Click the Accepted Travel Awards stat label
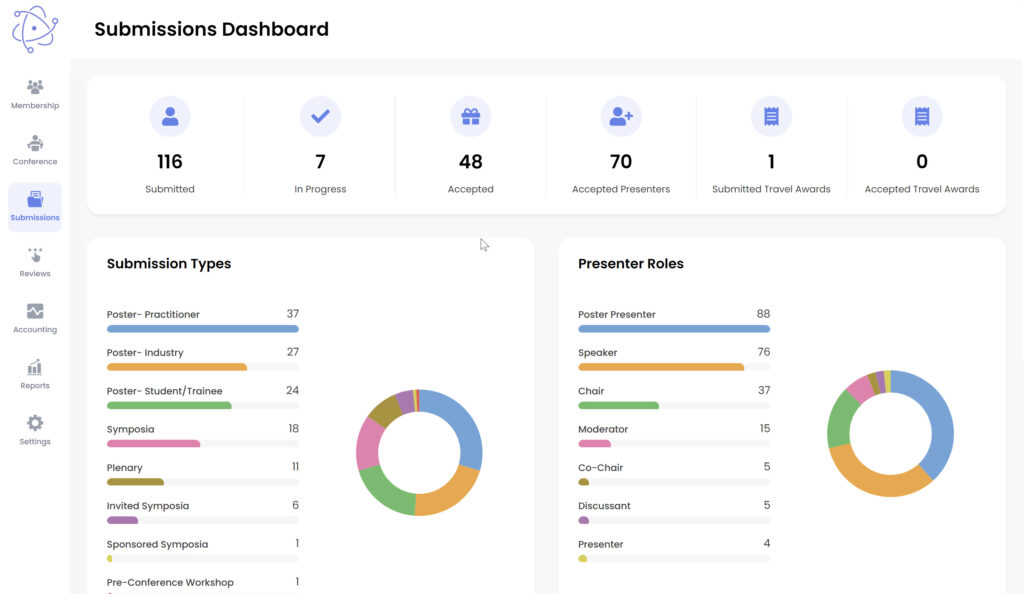Viewport: 1024px width, 594px height. (921, 189)
